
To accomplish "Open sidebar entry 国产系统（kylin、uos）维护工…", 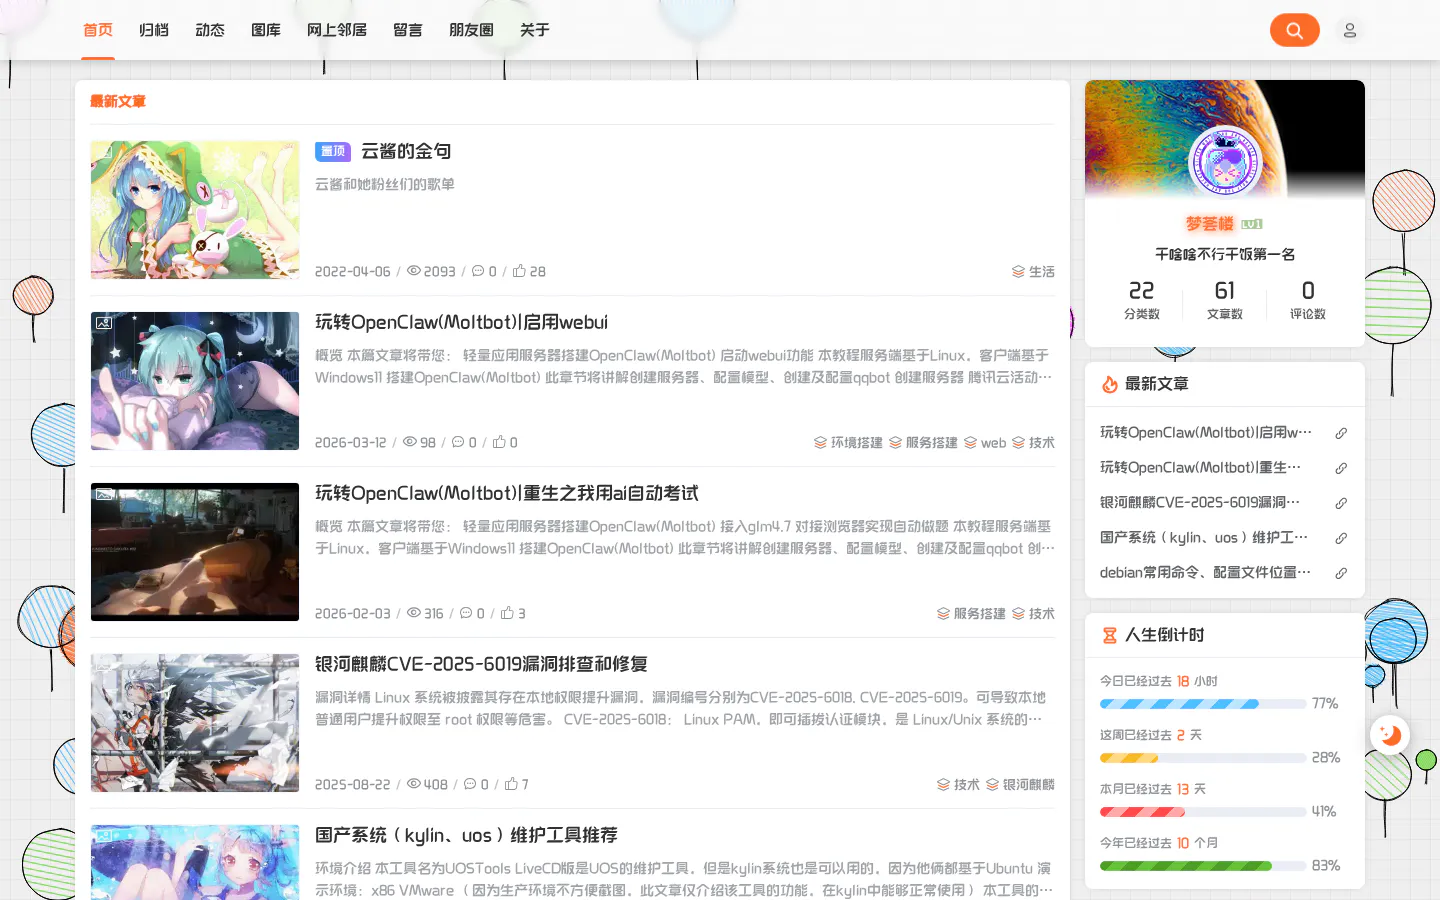I will pyautogui.click(x=1204, y=537).
